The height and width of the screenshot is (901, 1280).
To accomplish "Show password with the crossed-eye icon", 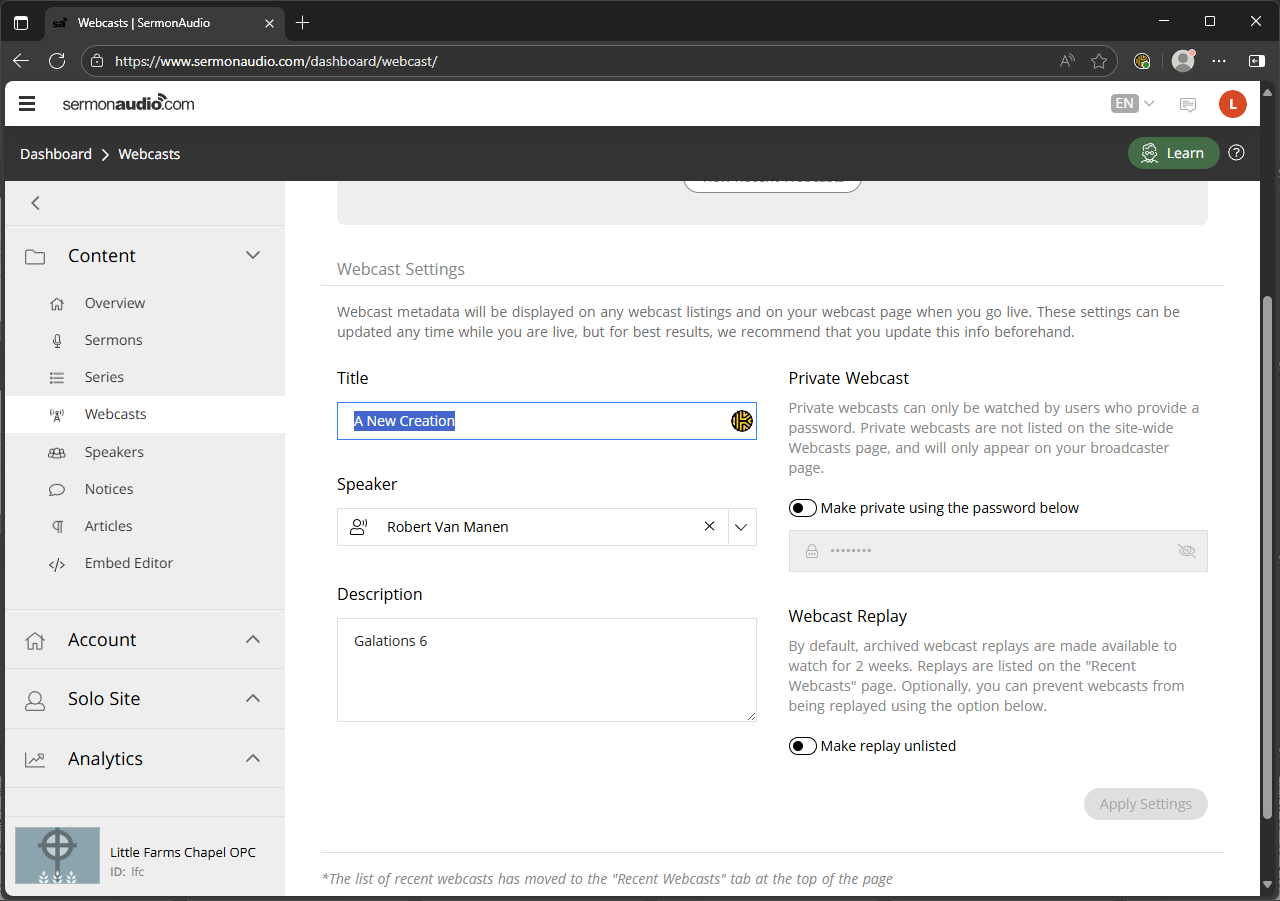I will (x=1187, y=551).
